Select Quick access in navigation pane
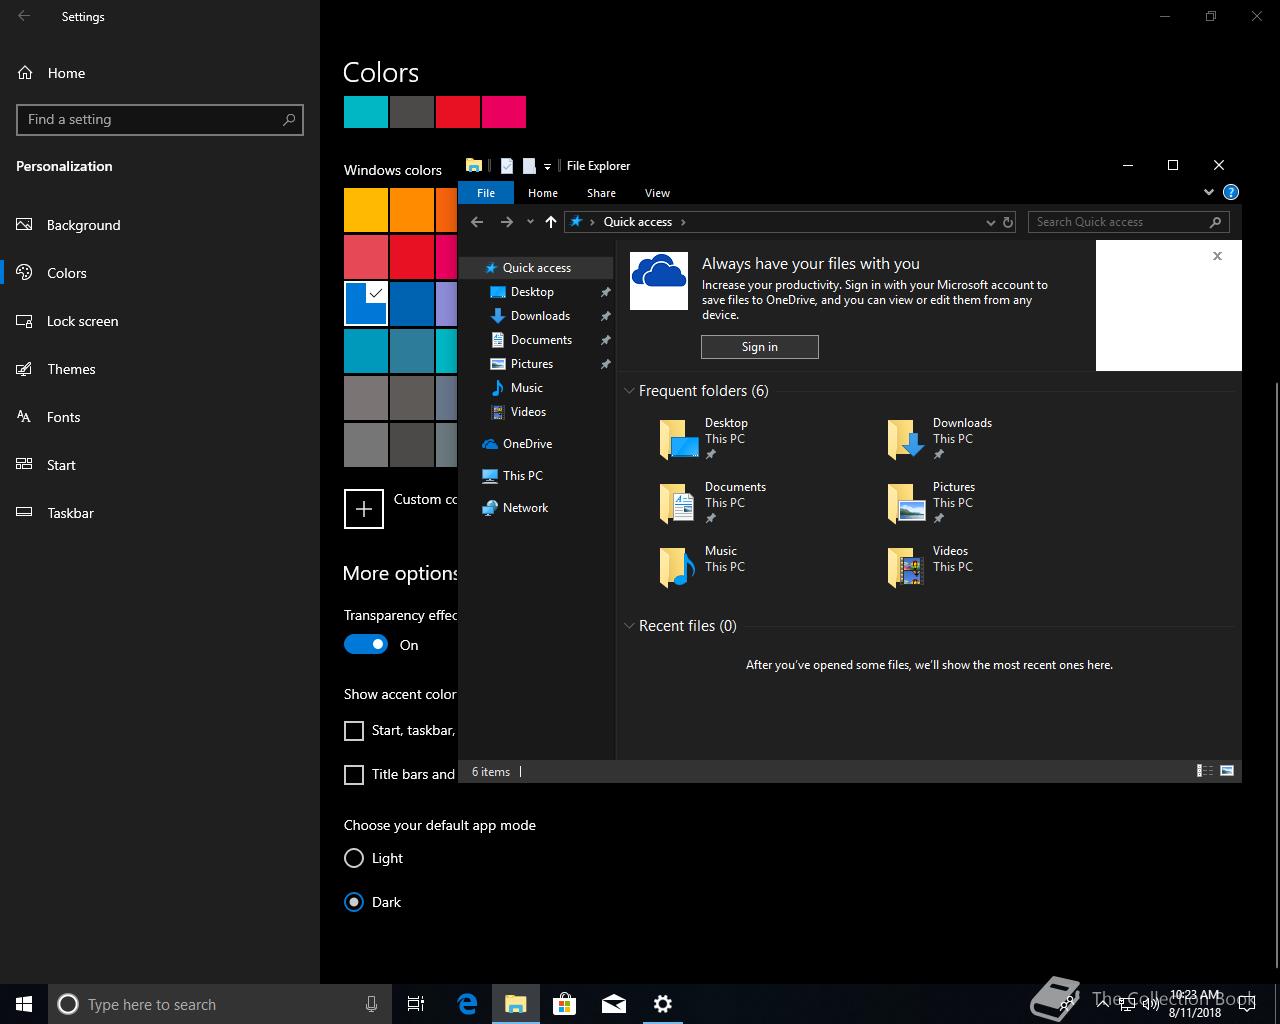This screenshot has width=1280, height=1024. tap(536, 268)
